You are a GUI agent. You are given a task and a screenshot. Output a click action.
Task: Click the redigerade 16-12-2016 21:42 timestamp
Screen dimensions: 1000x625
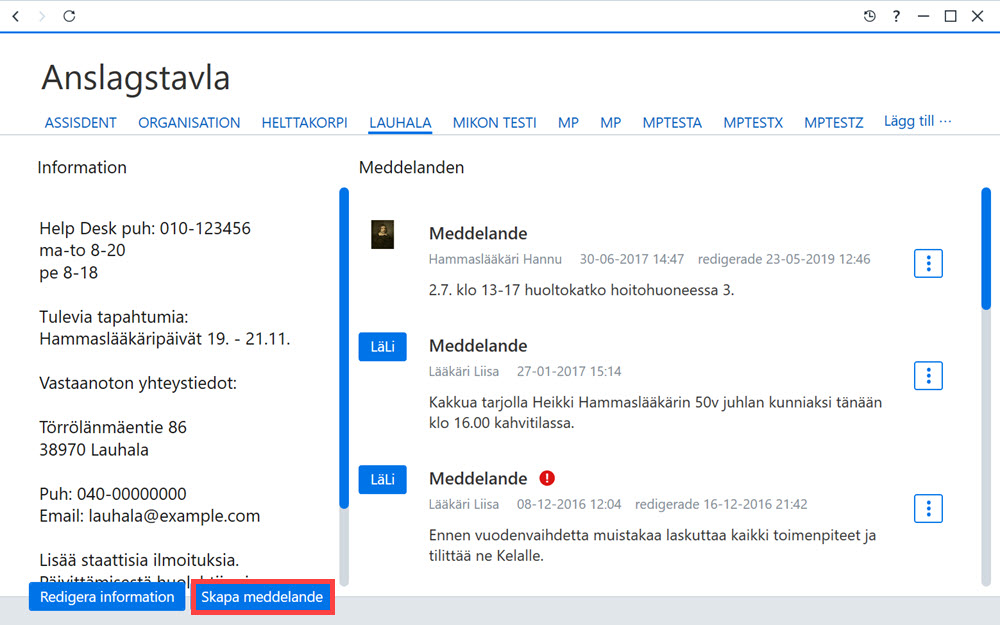point(721,504)
